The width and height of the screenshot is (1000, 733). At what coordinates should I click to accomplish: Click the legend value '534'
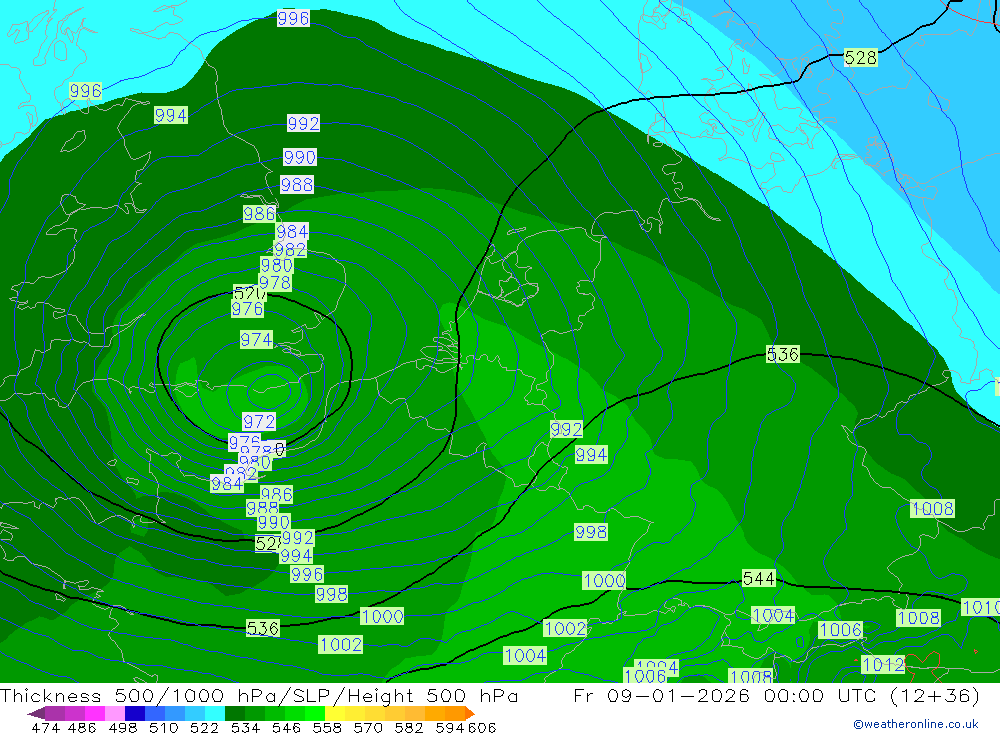pyautogui.click(x=245, y=727)
